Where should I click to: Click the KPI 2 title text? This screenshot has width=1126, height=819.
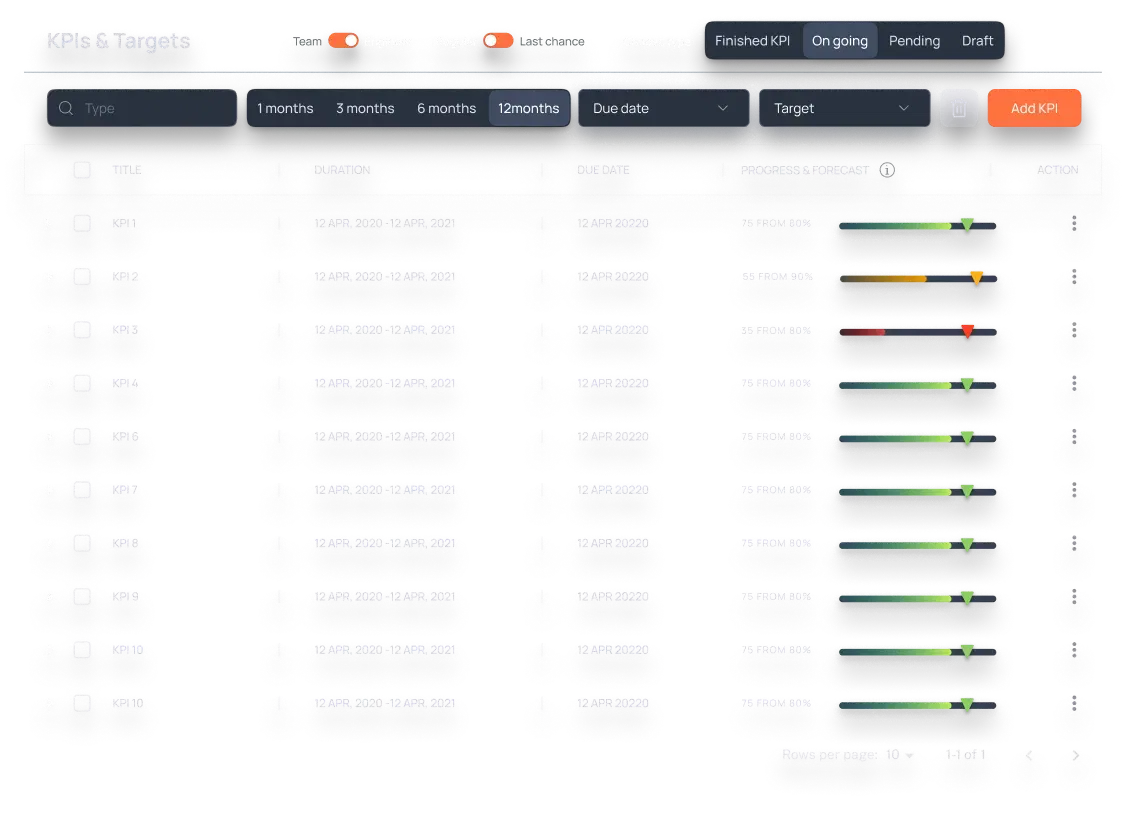[x=125, y=277]
